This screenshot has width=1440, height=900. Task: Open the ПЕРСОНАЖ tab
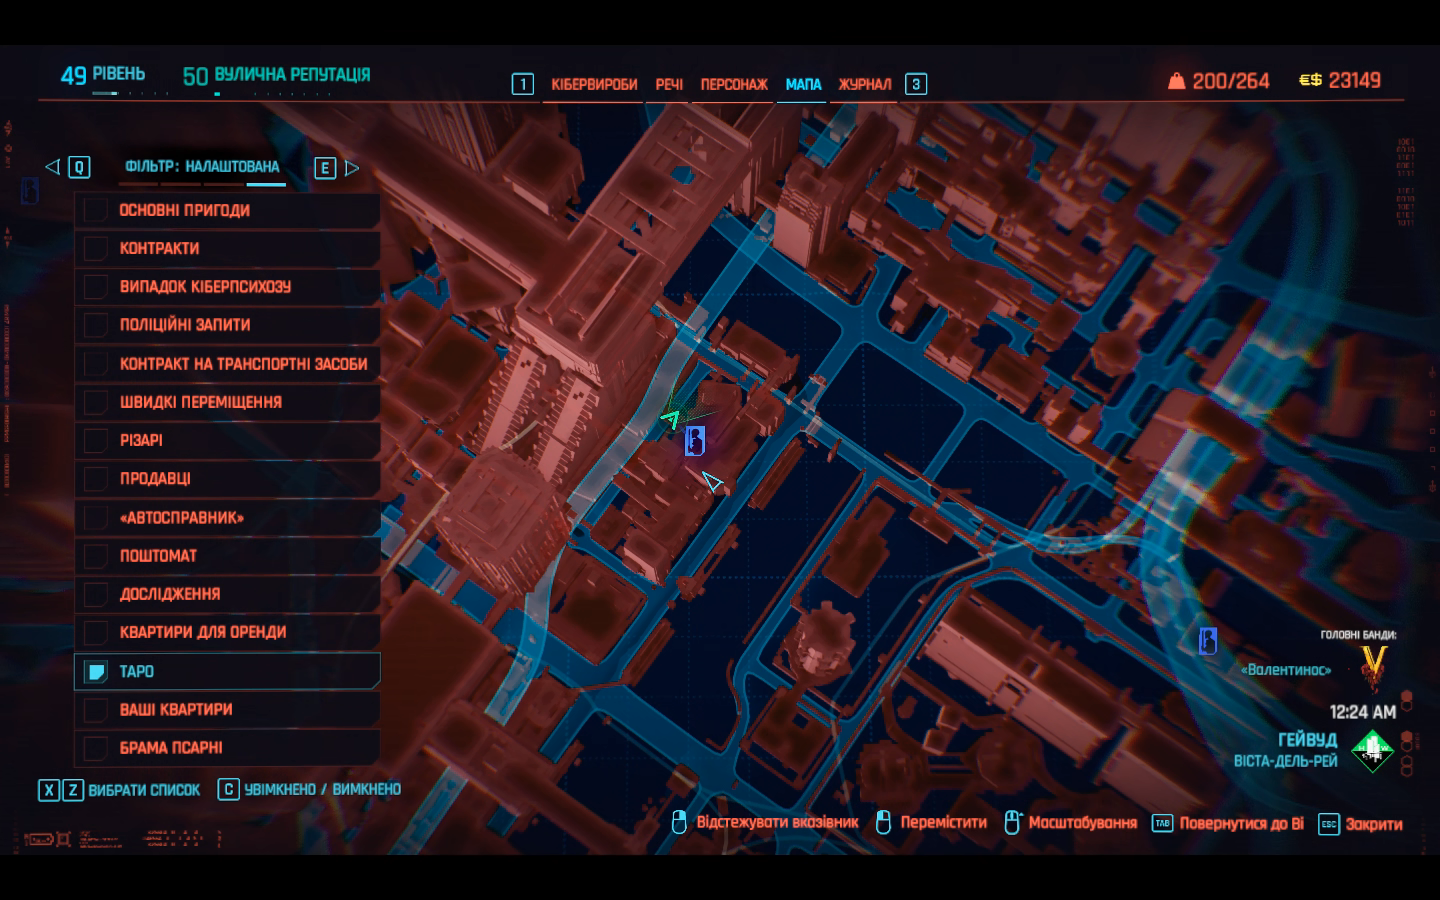734,85
